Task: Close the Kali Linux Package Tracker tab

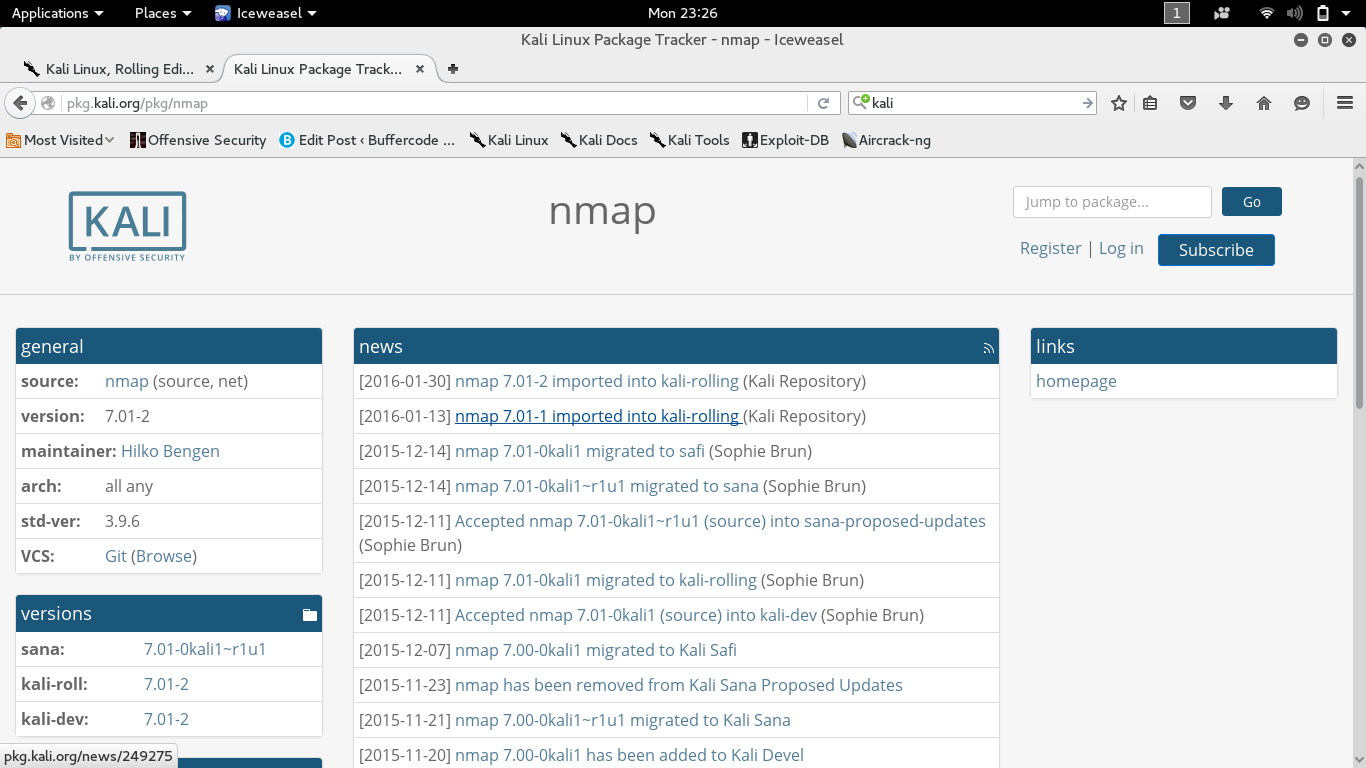Action: coord(420,69)
